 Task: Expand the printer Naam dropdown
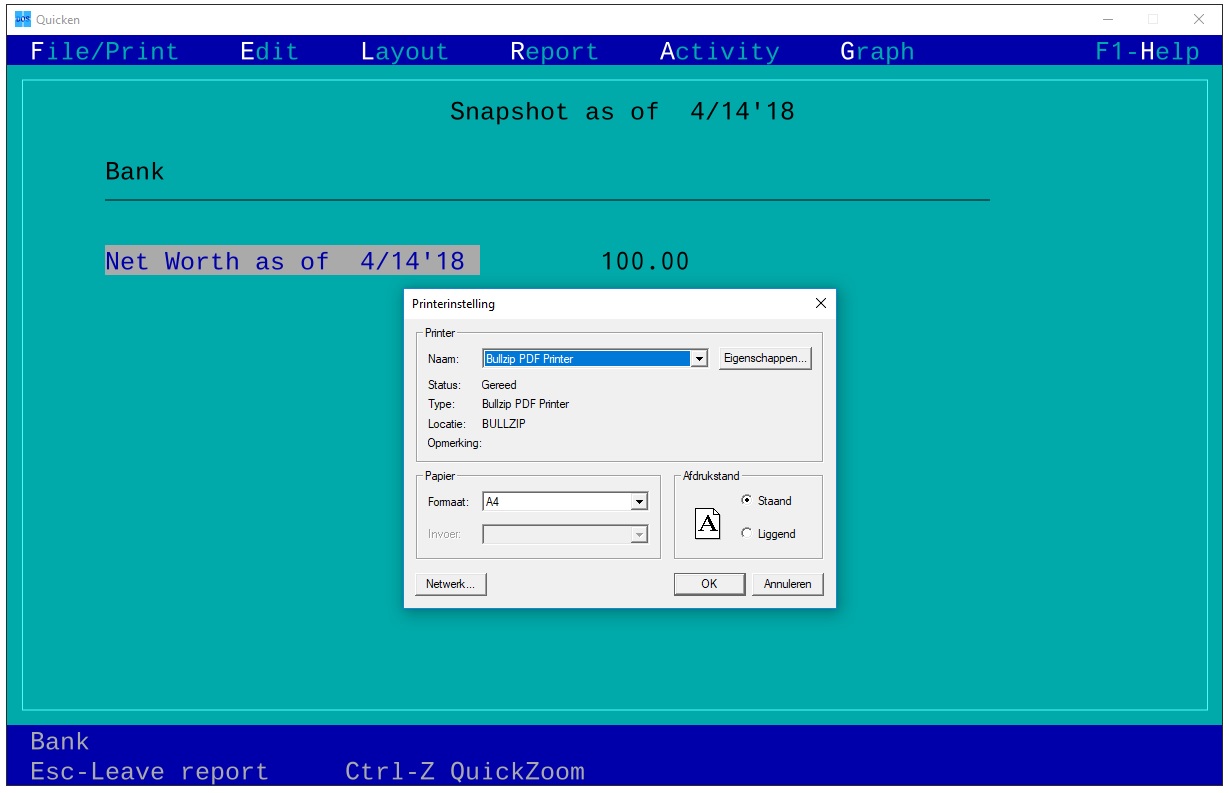[700, 358]
